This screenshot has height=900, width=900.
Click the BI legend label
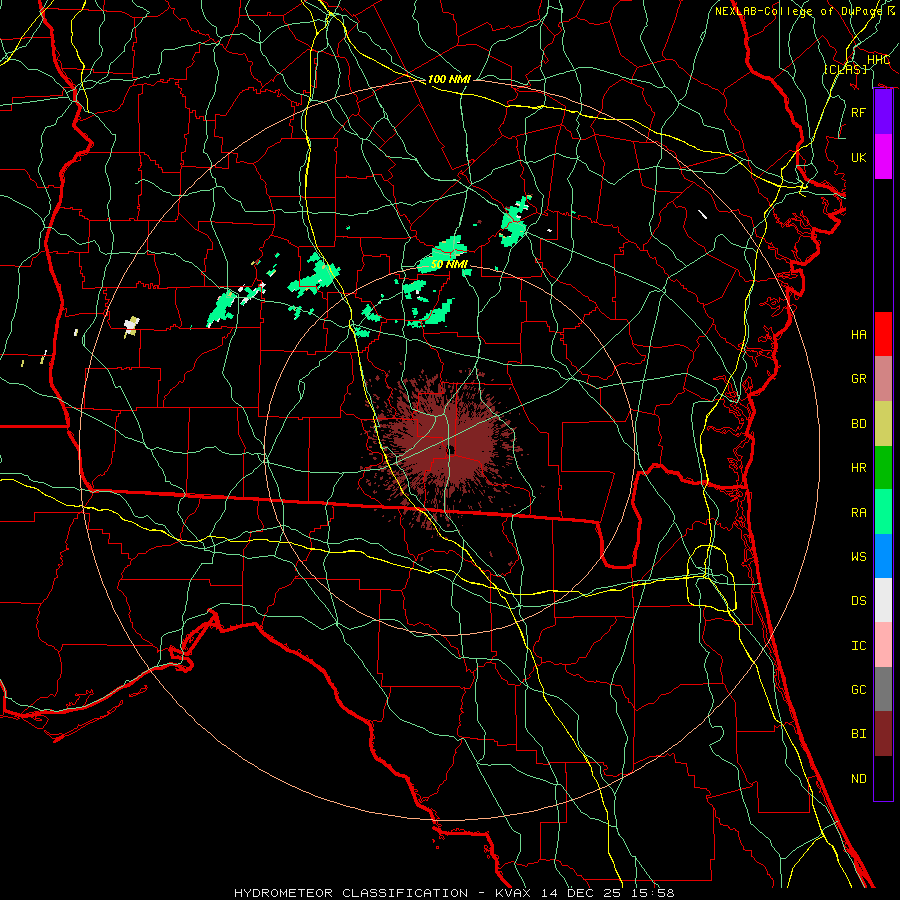click(x=858, y=734)
